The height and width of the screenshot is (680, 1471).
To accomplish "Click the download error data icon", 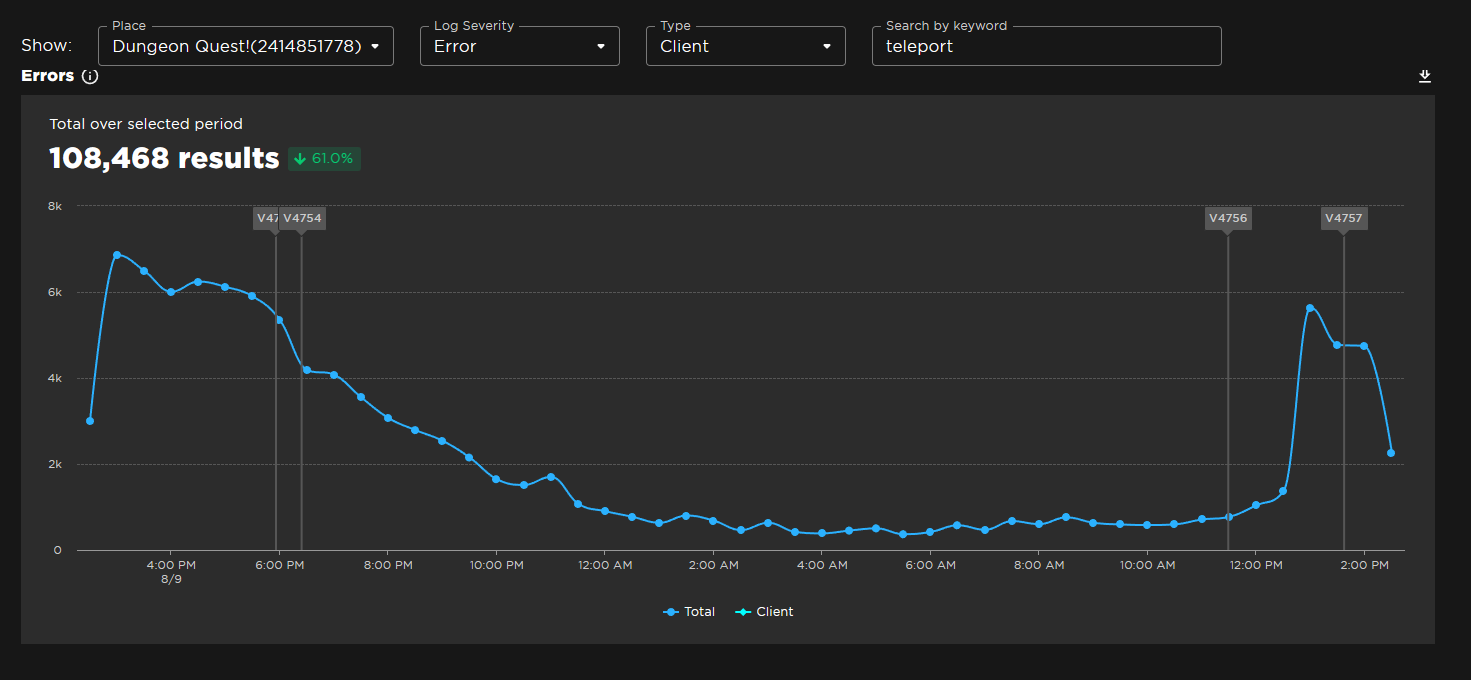I will point(1424,75).
